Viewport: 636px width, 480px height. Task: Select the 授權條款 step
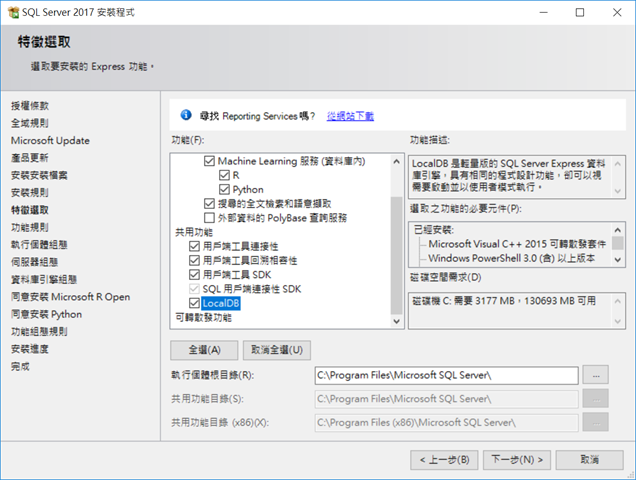[x=30, y=106]
